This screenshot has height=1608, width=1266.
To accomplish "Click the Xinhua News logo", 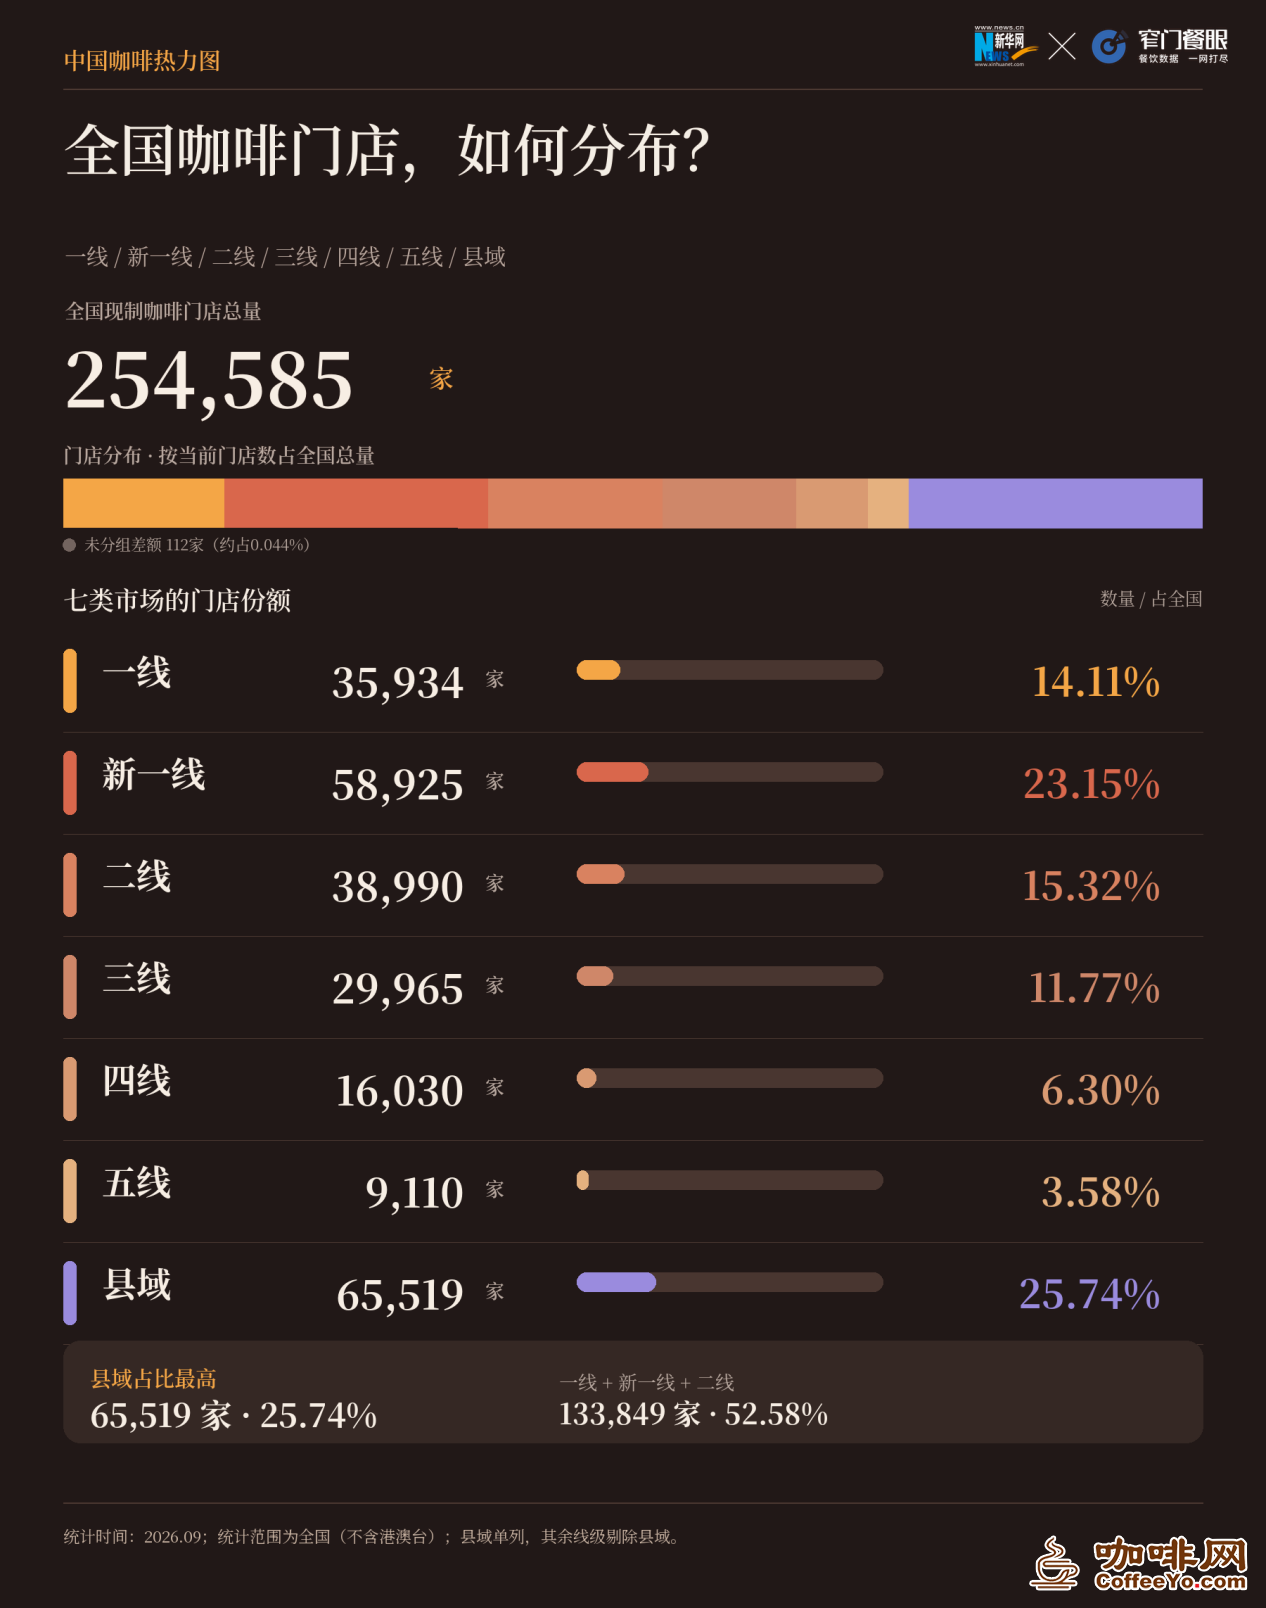I will coord(999,46).
